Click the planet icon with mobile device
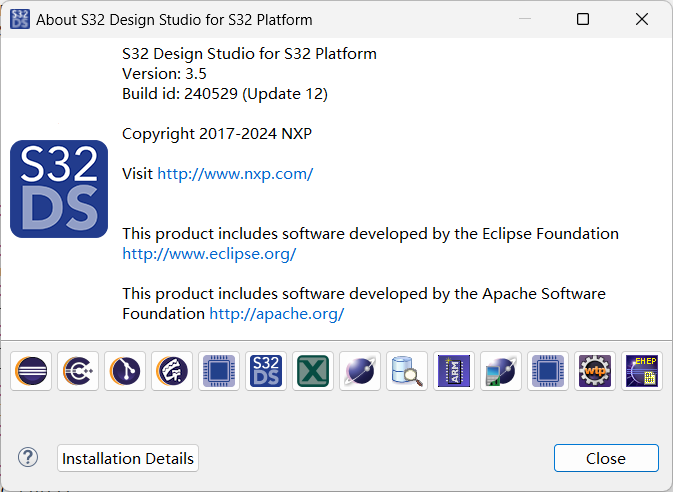673x492 pixels. (x=501, y=371)
